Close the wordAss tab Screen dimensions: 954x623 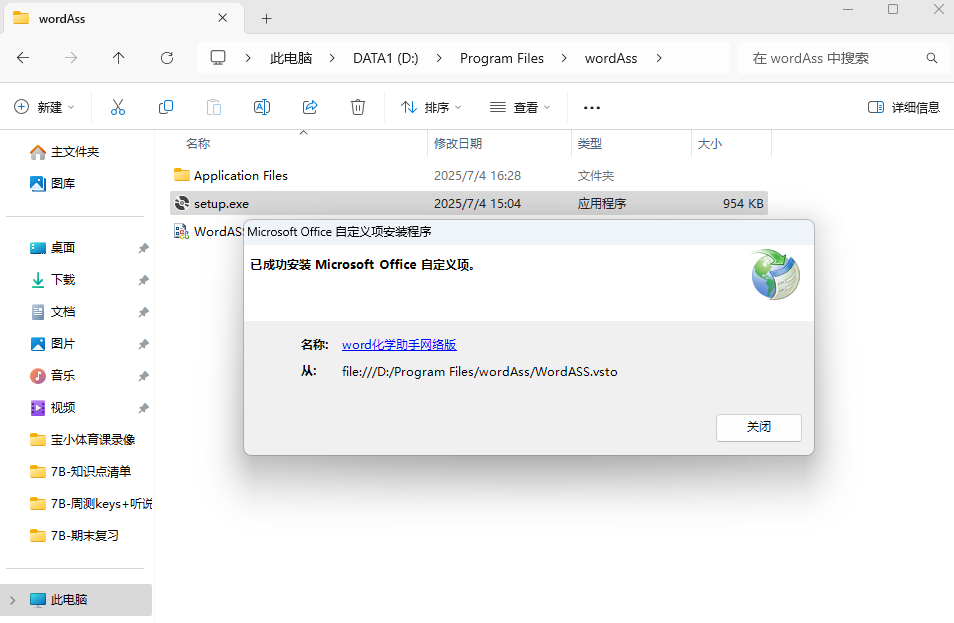[x=223, y=18]
